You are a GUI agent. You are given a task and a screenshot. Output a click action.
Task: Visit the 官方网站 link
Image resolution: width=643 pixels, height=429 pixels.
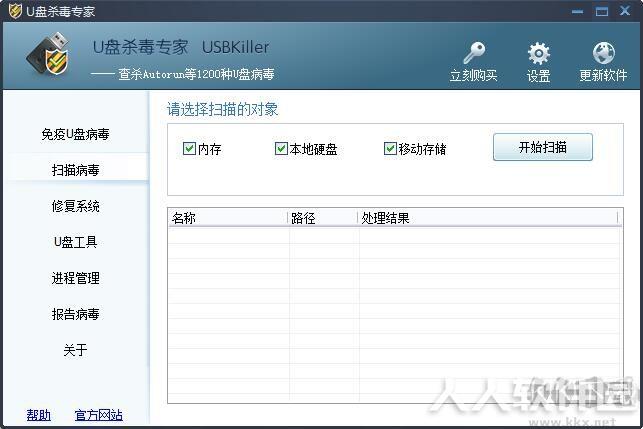[99, 415]
